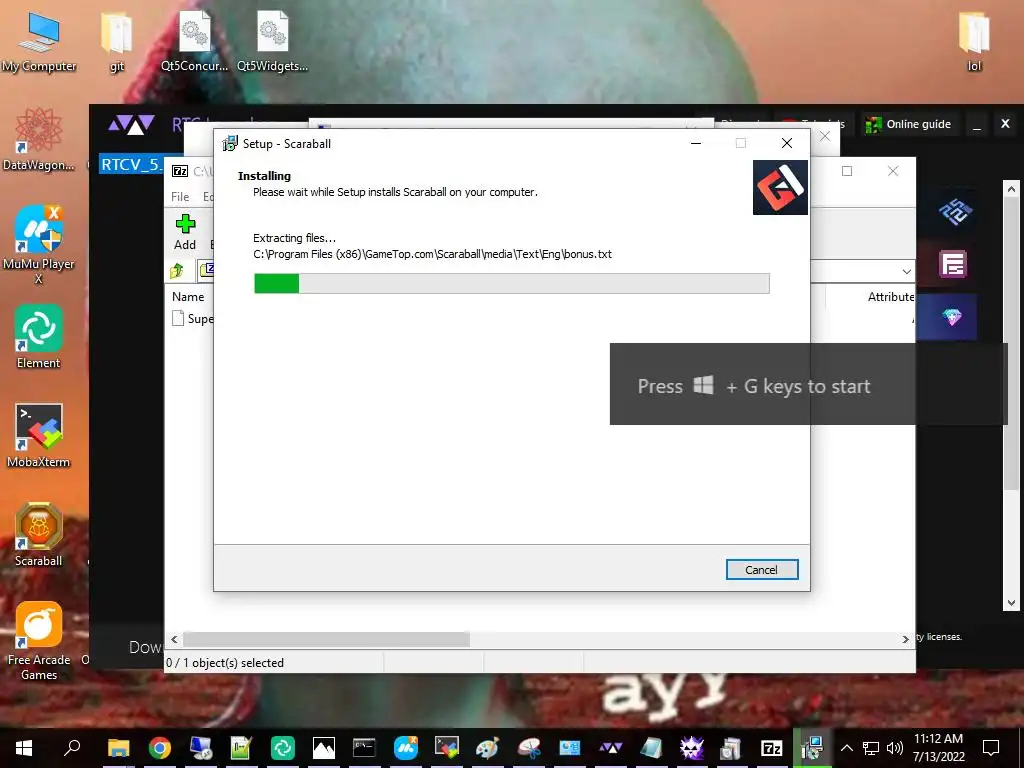Switch to Setup installer in taskbar

812,748
